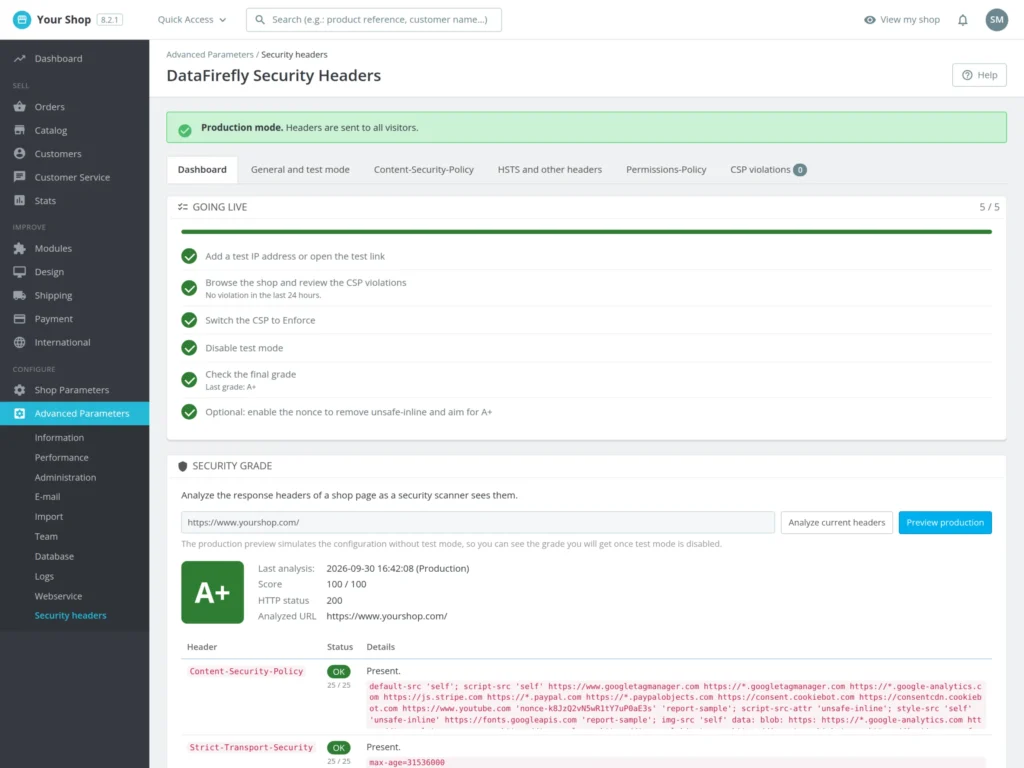Image resolution: width=1024 pixels, height=768 pixels.
Task: Click the Content-Security-Policy header name
Action: tap(246, 671)
